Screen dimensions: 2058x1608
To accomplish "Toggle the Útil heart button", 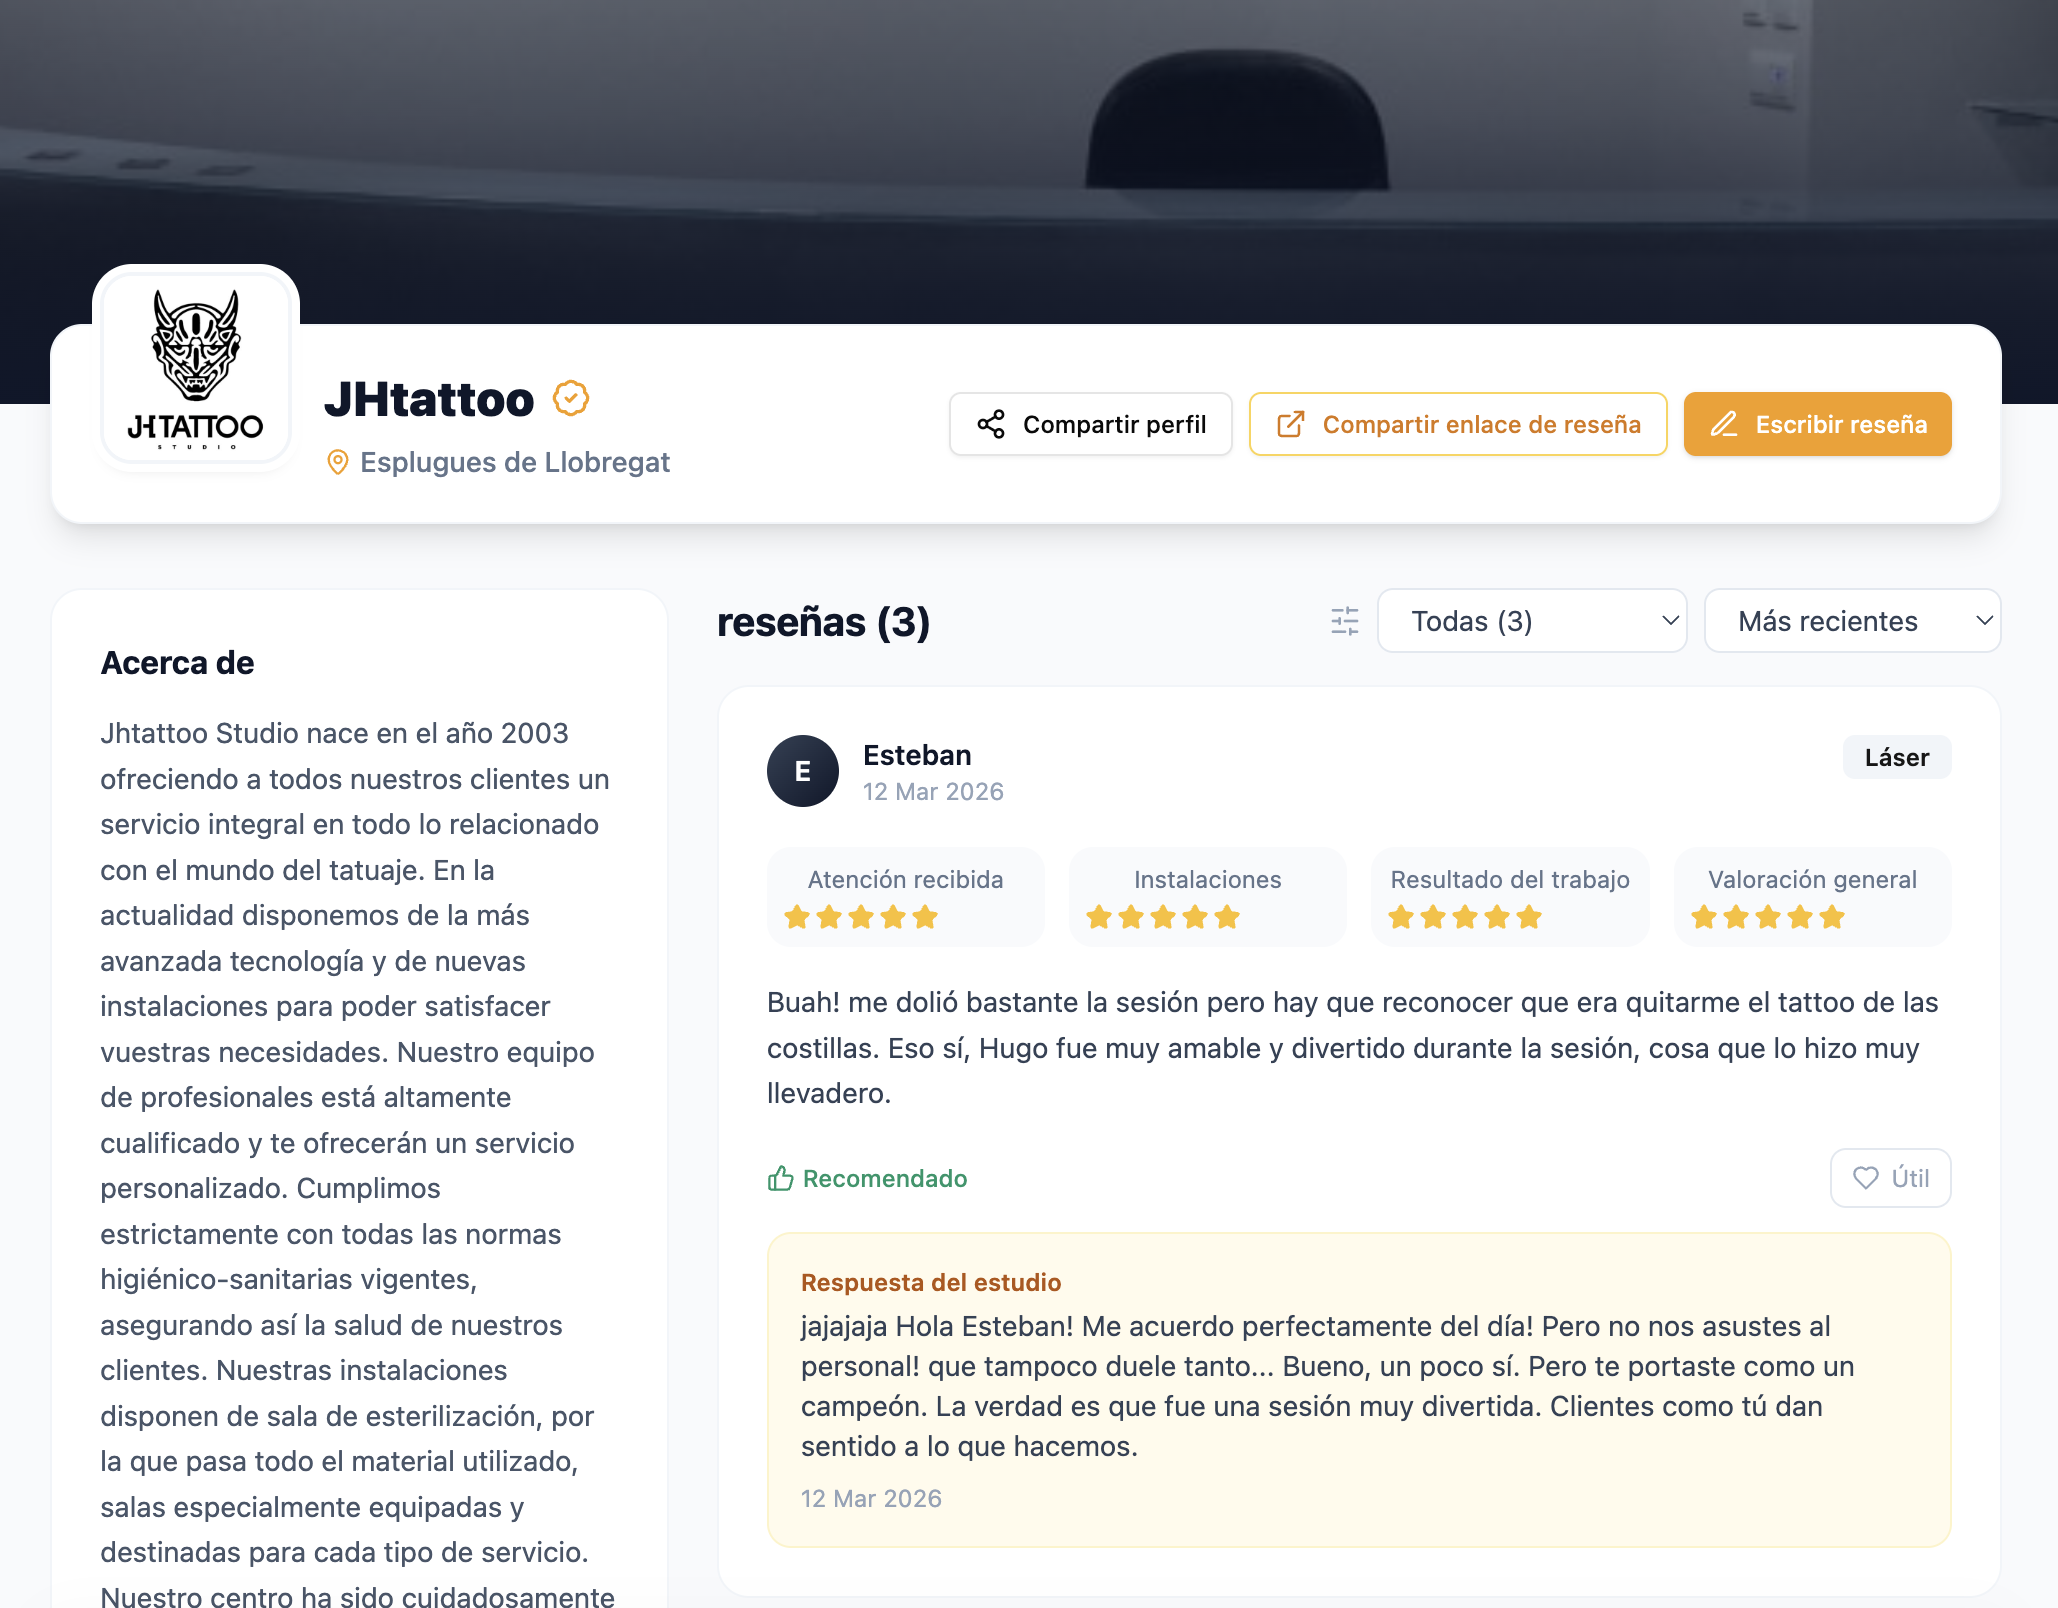I will click(1890, 1178).
